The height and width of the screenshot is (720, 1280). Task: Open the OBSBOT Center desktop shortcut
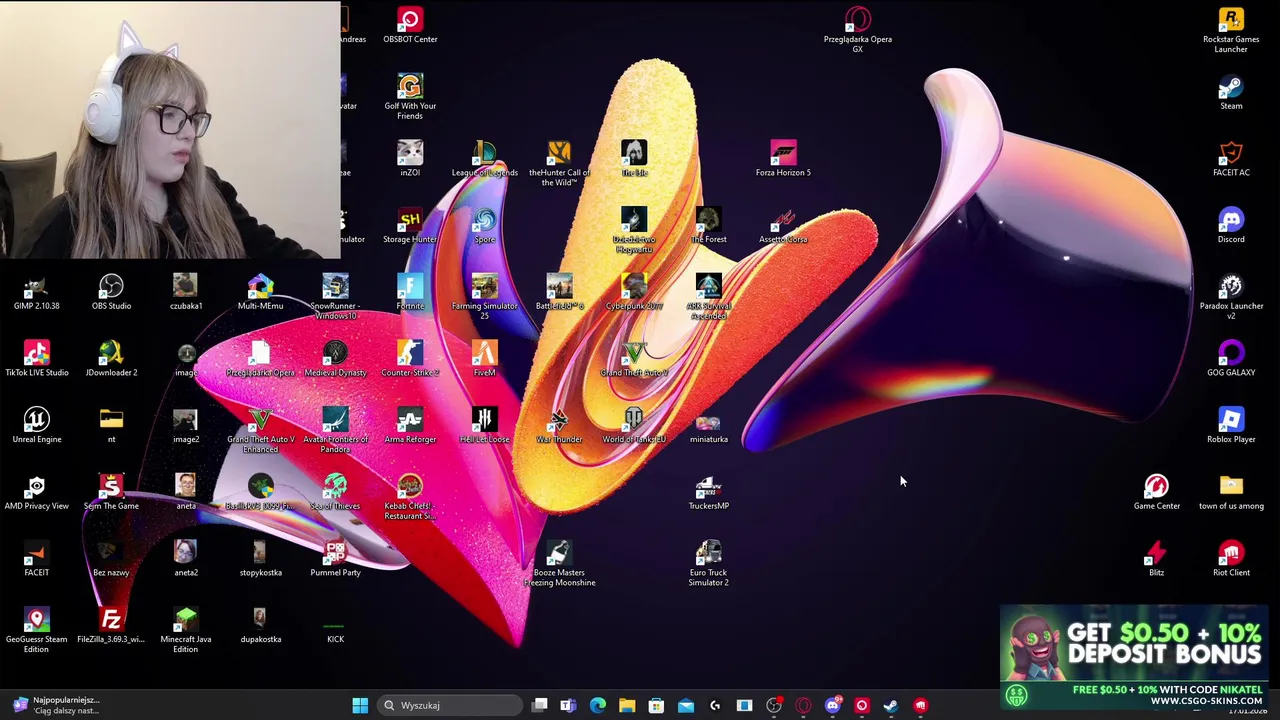tap(410, 26)
